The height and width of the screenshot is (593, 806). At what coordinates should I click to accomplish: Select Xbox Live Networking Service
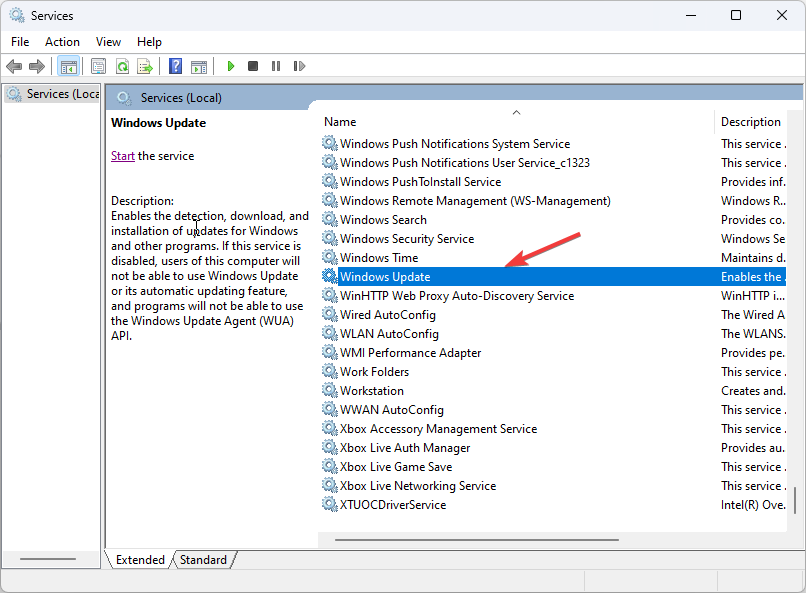(x=553, y=486)
